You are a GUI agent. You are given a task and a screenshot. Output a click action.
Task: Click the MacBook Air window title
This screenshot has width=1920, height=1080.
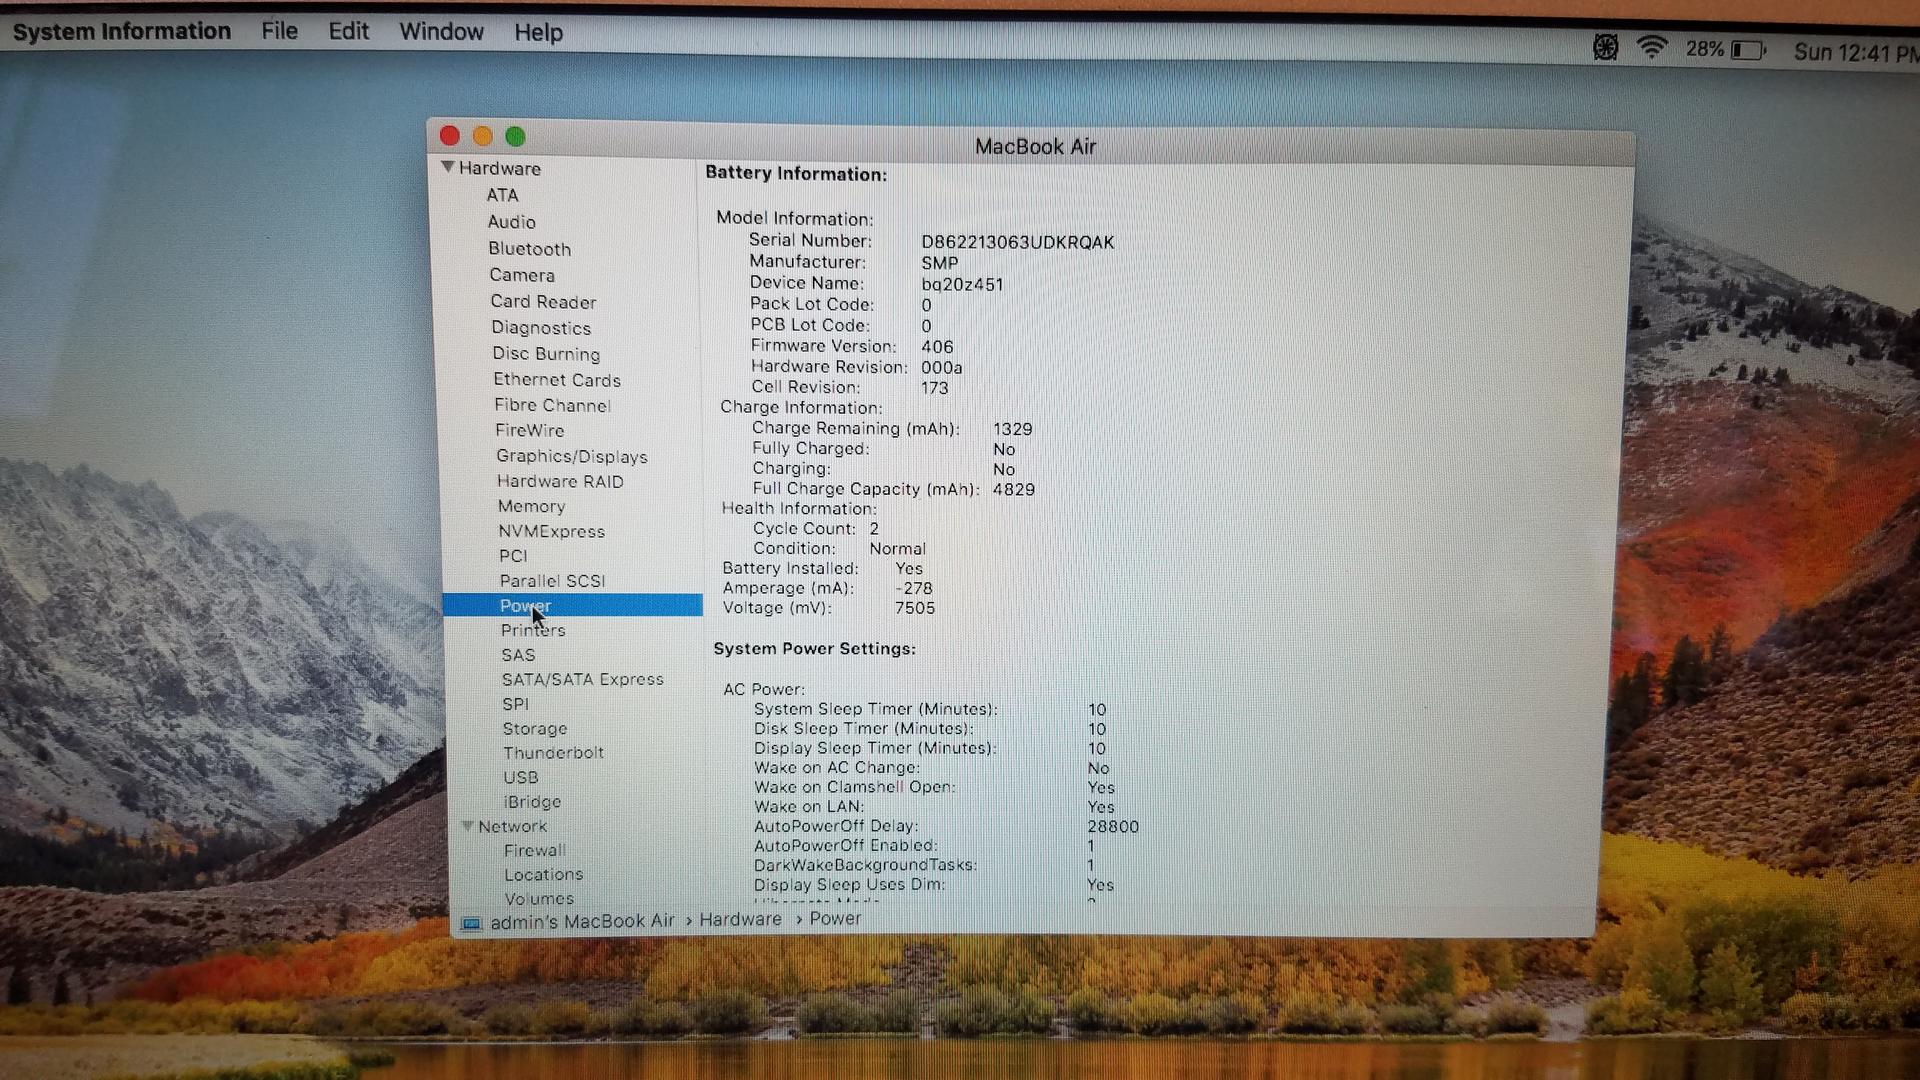(x=1035, y=147)
